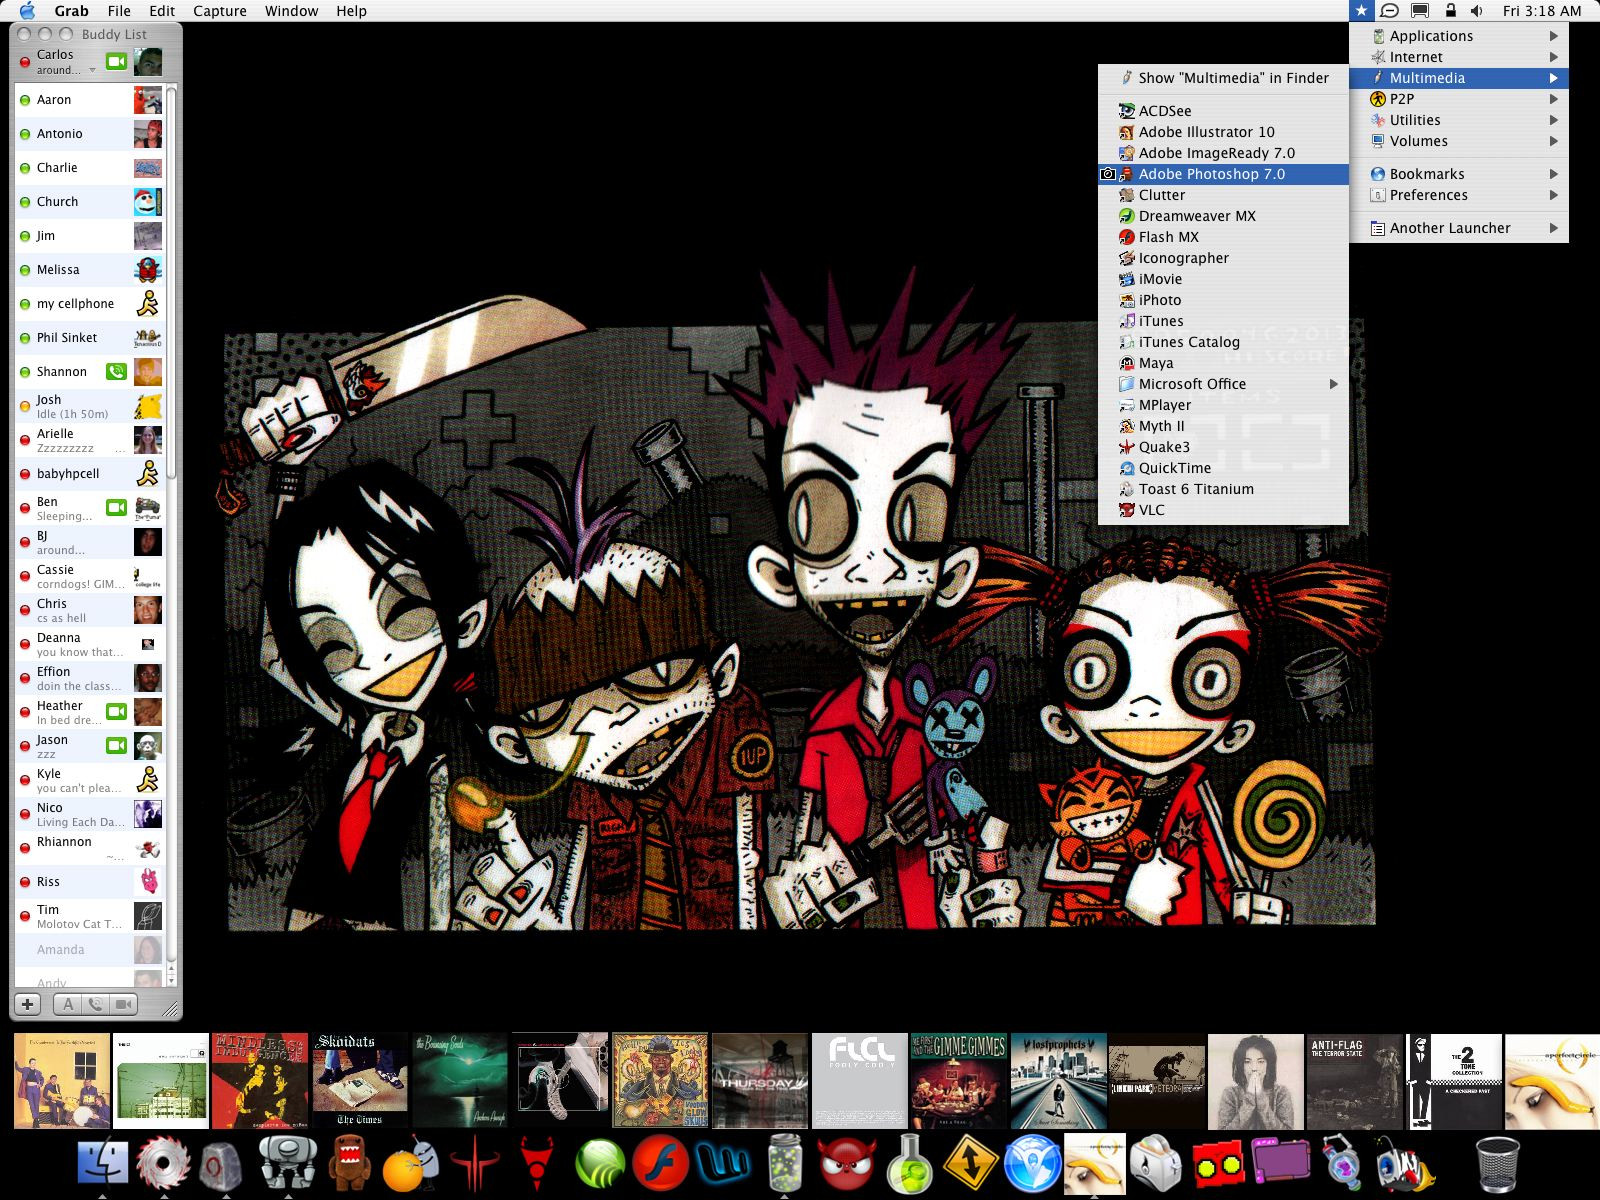Open the green flask Dock icon

pyautogui.click(x=909, y=1165)
